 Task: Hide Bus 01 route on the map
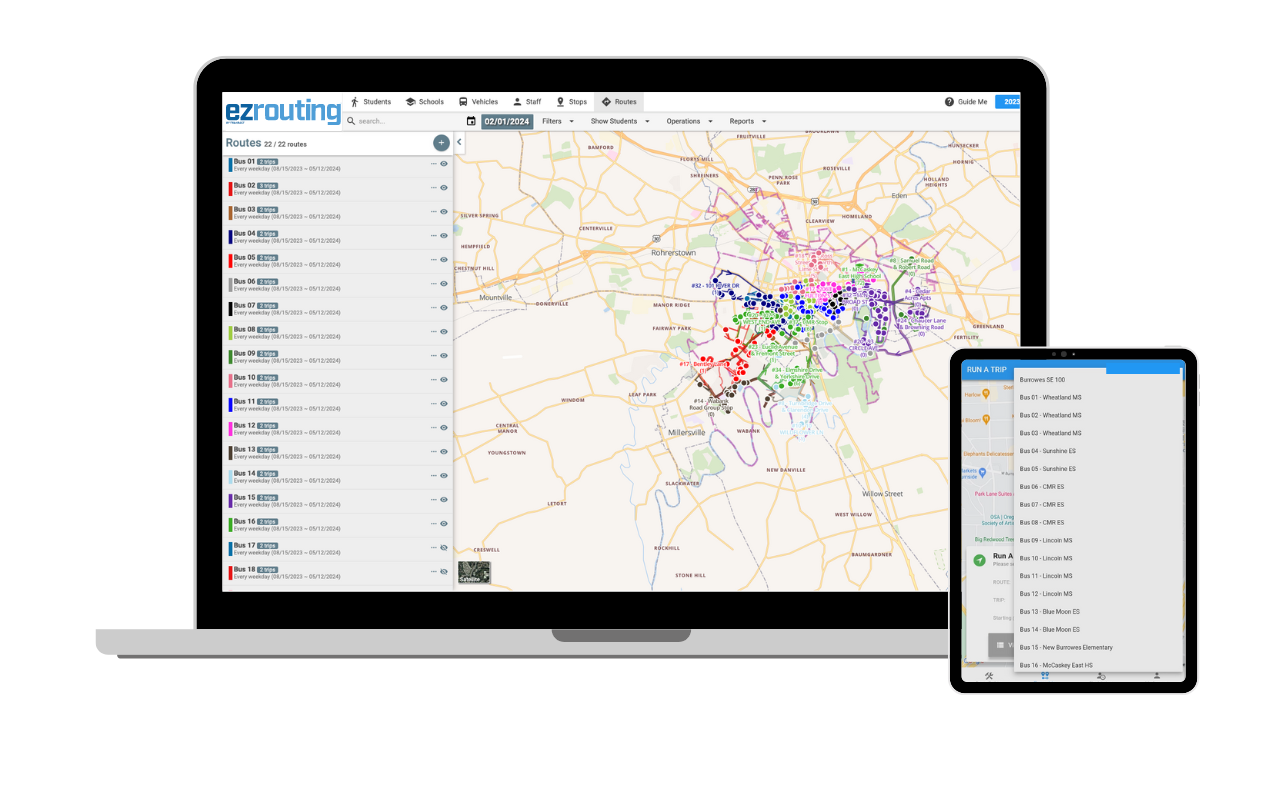(444, 164)
